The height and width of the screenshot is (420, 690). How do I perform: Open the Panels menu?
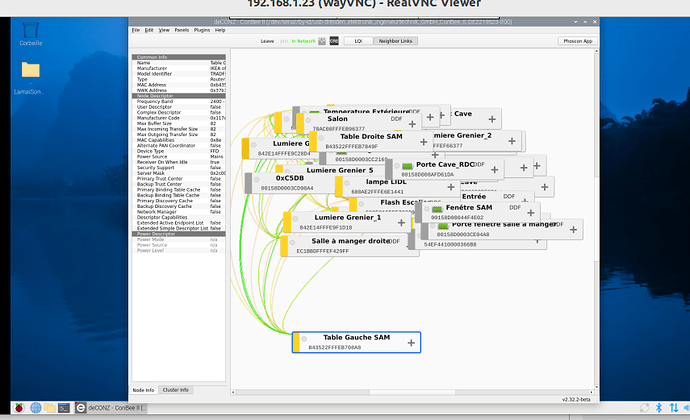(x=182, y=30)
